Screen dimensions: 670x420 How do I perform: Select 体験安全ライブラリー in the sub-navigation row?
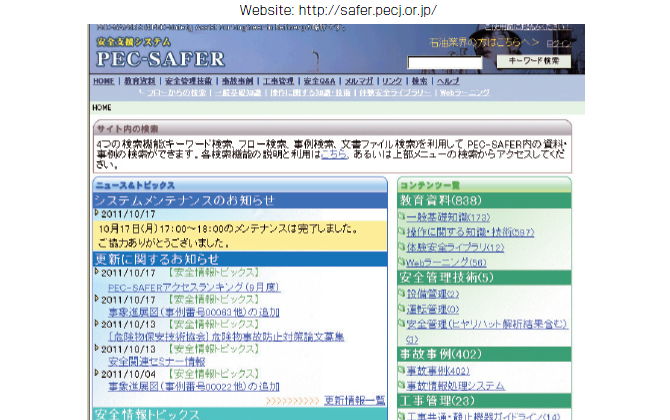[x=395, y=93]
